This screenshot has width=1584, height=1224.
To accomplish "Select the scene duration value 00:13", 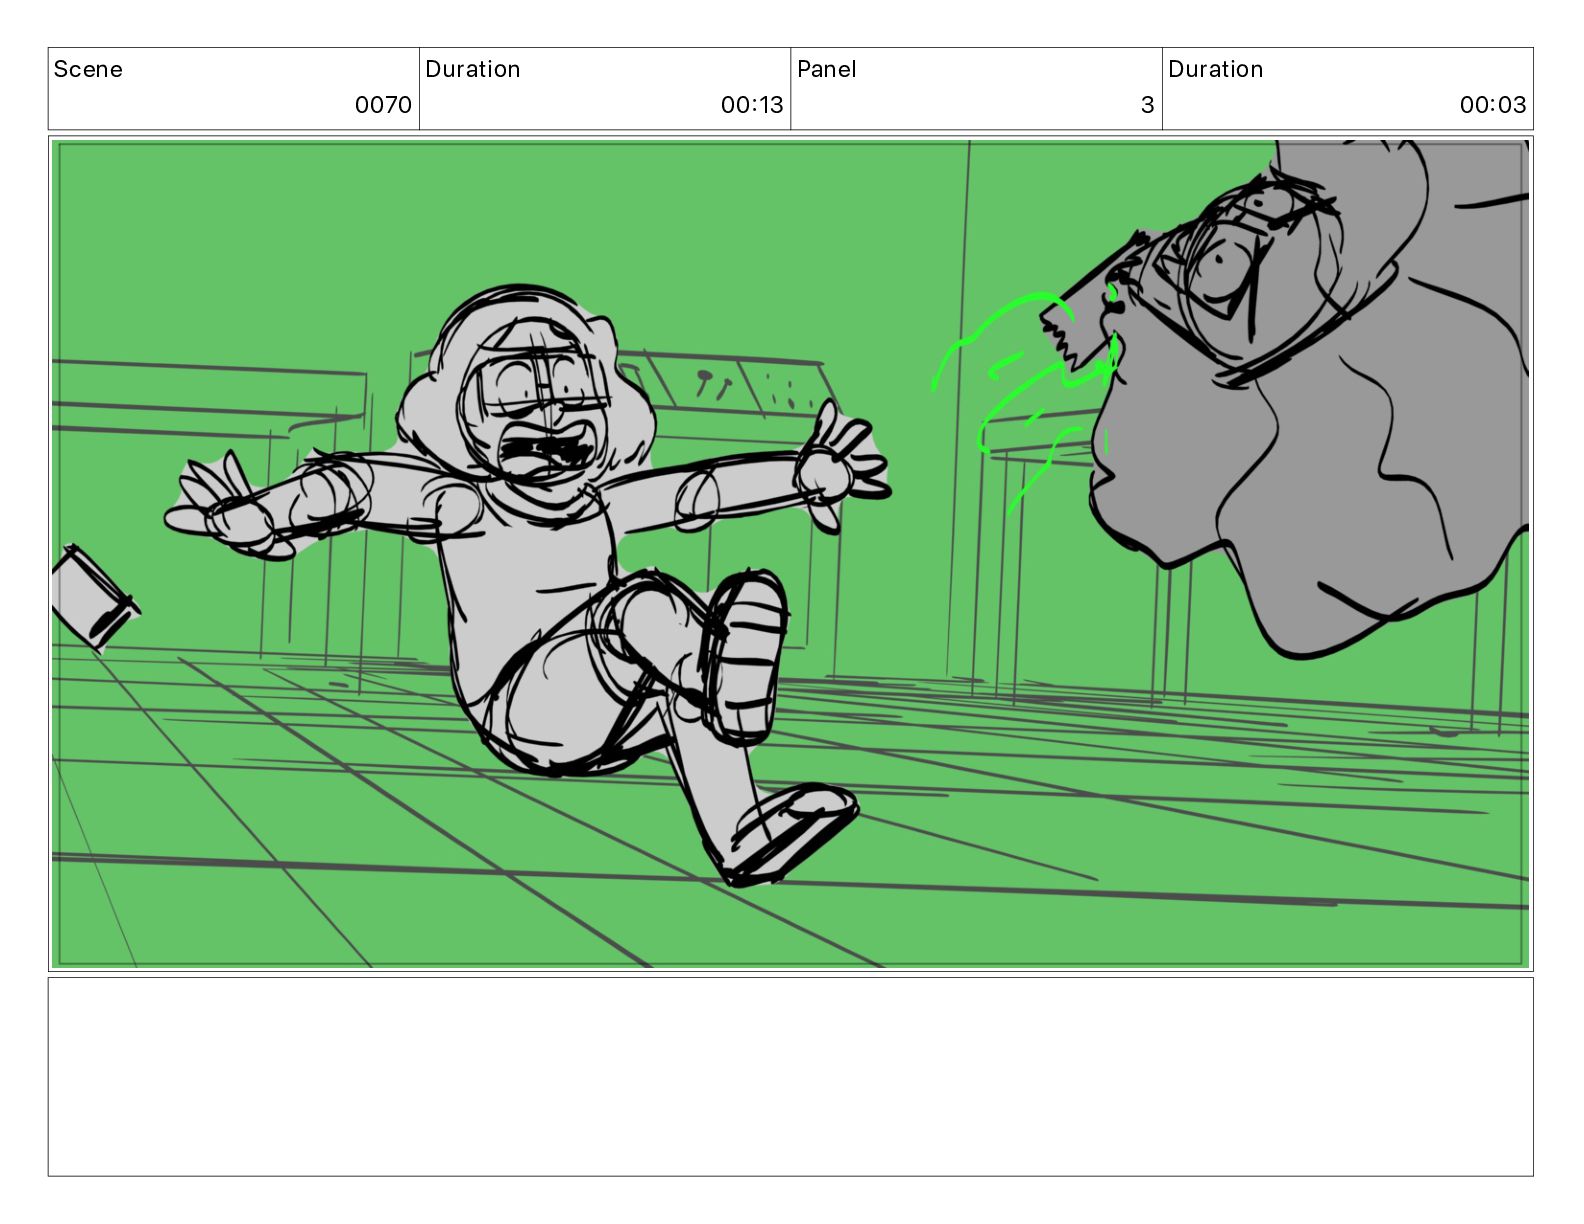I will (x=752, y=105).
